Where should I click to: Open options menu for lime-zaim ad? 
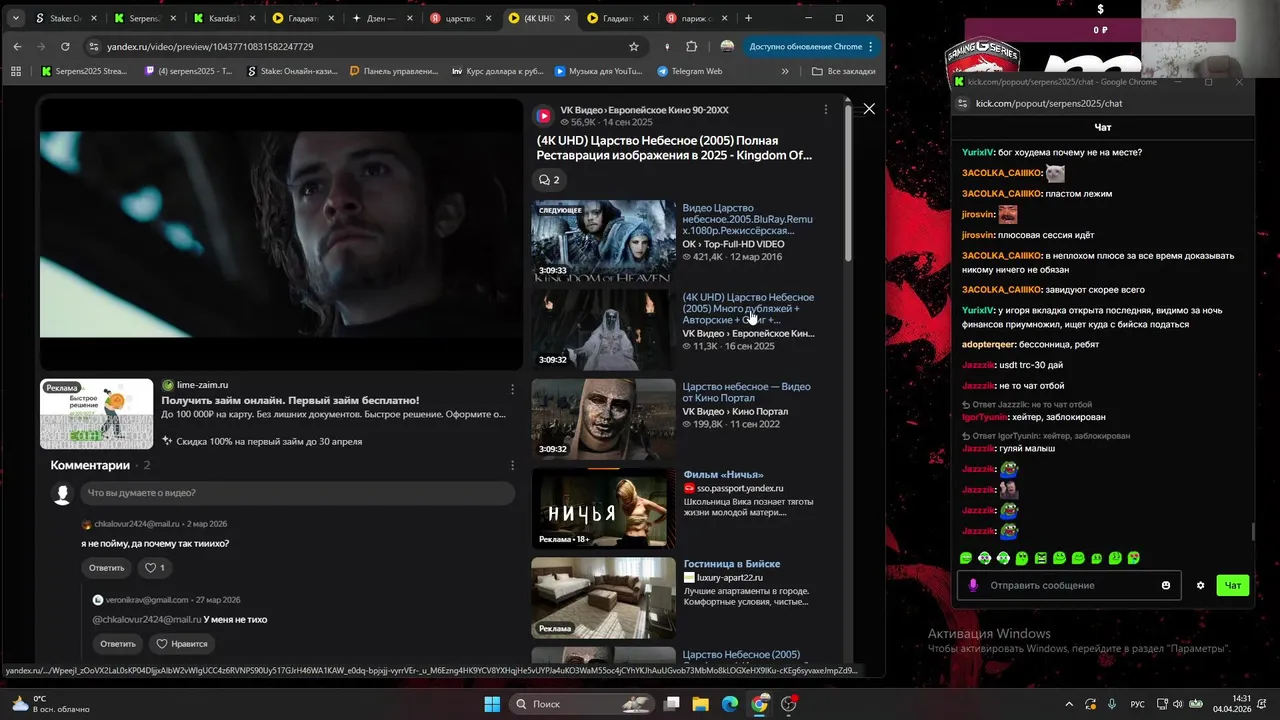pos(512,389)
